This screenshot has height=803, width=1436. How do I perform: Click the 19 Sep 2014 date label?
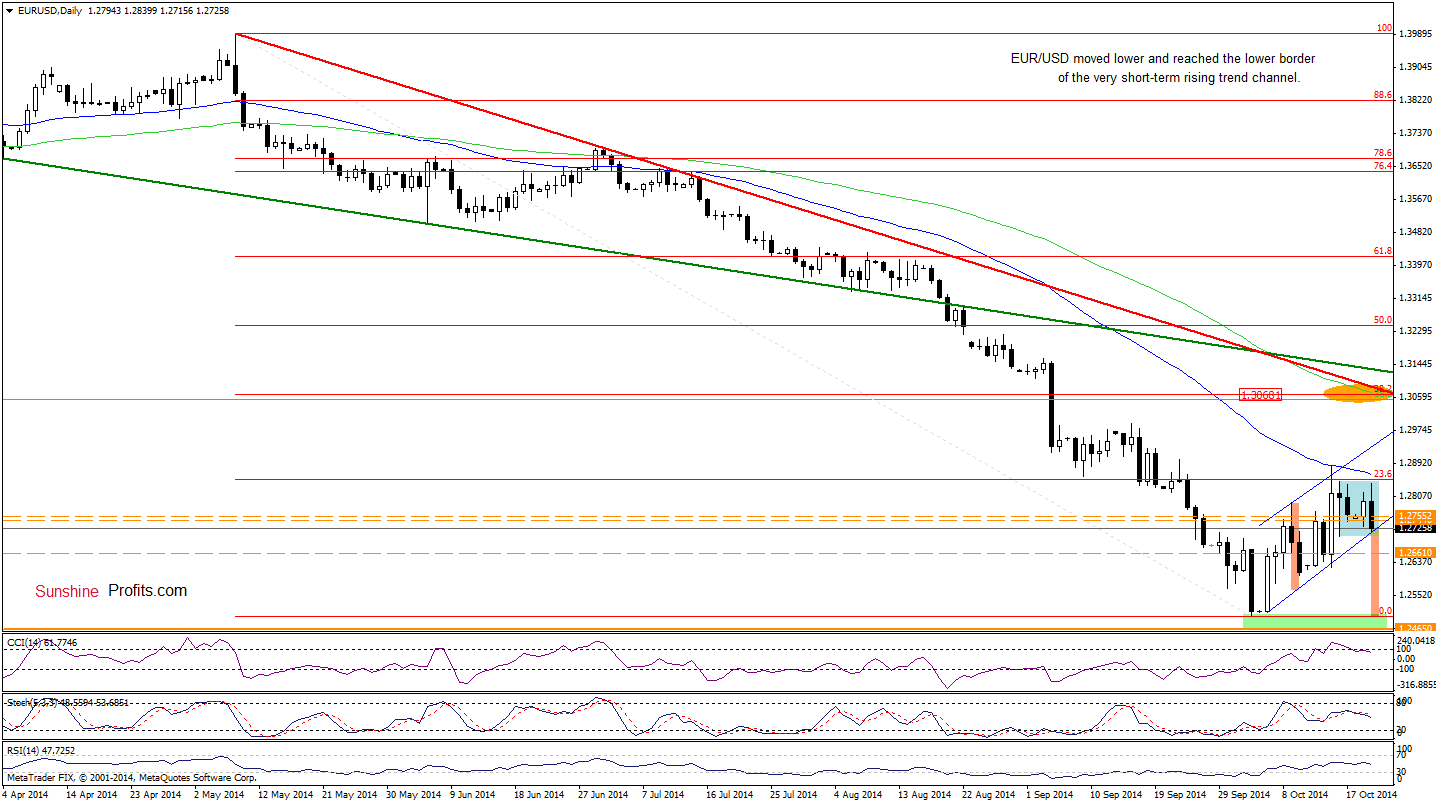pos(1182,794)
